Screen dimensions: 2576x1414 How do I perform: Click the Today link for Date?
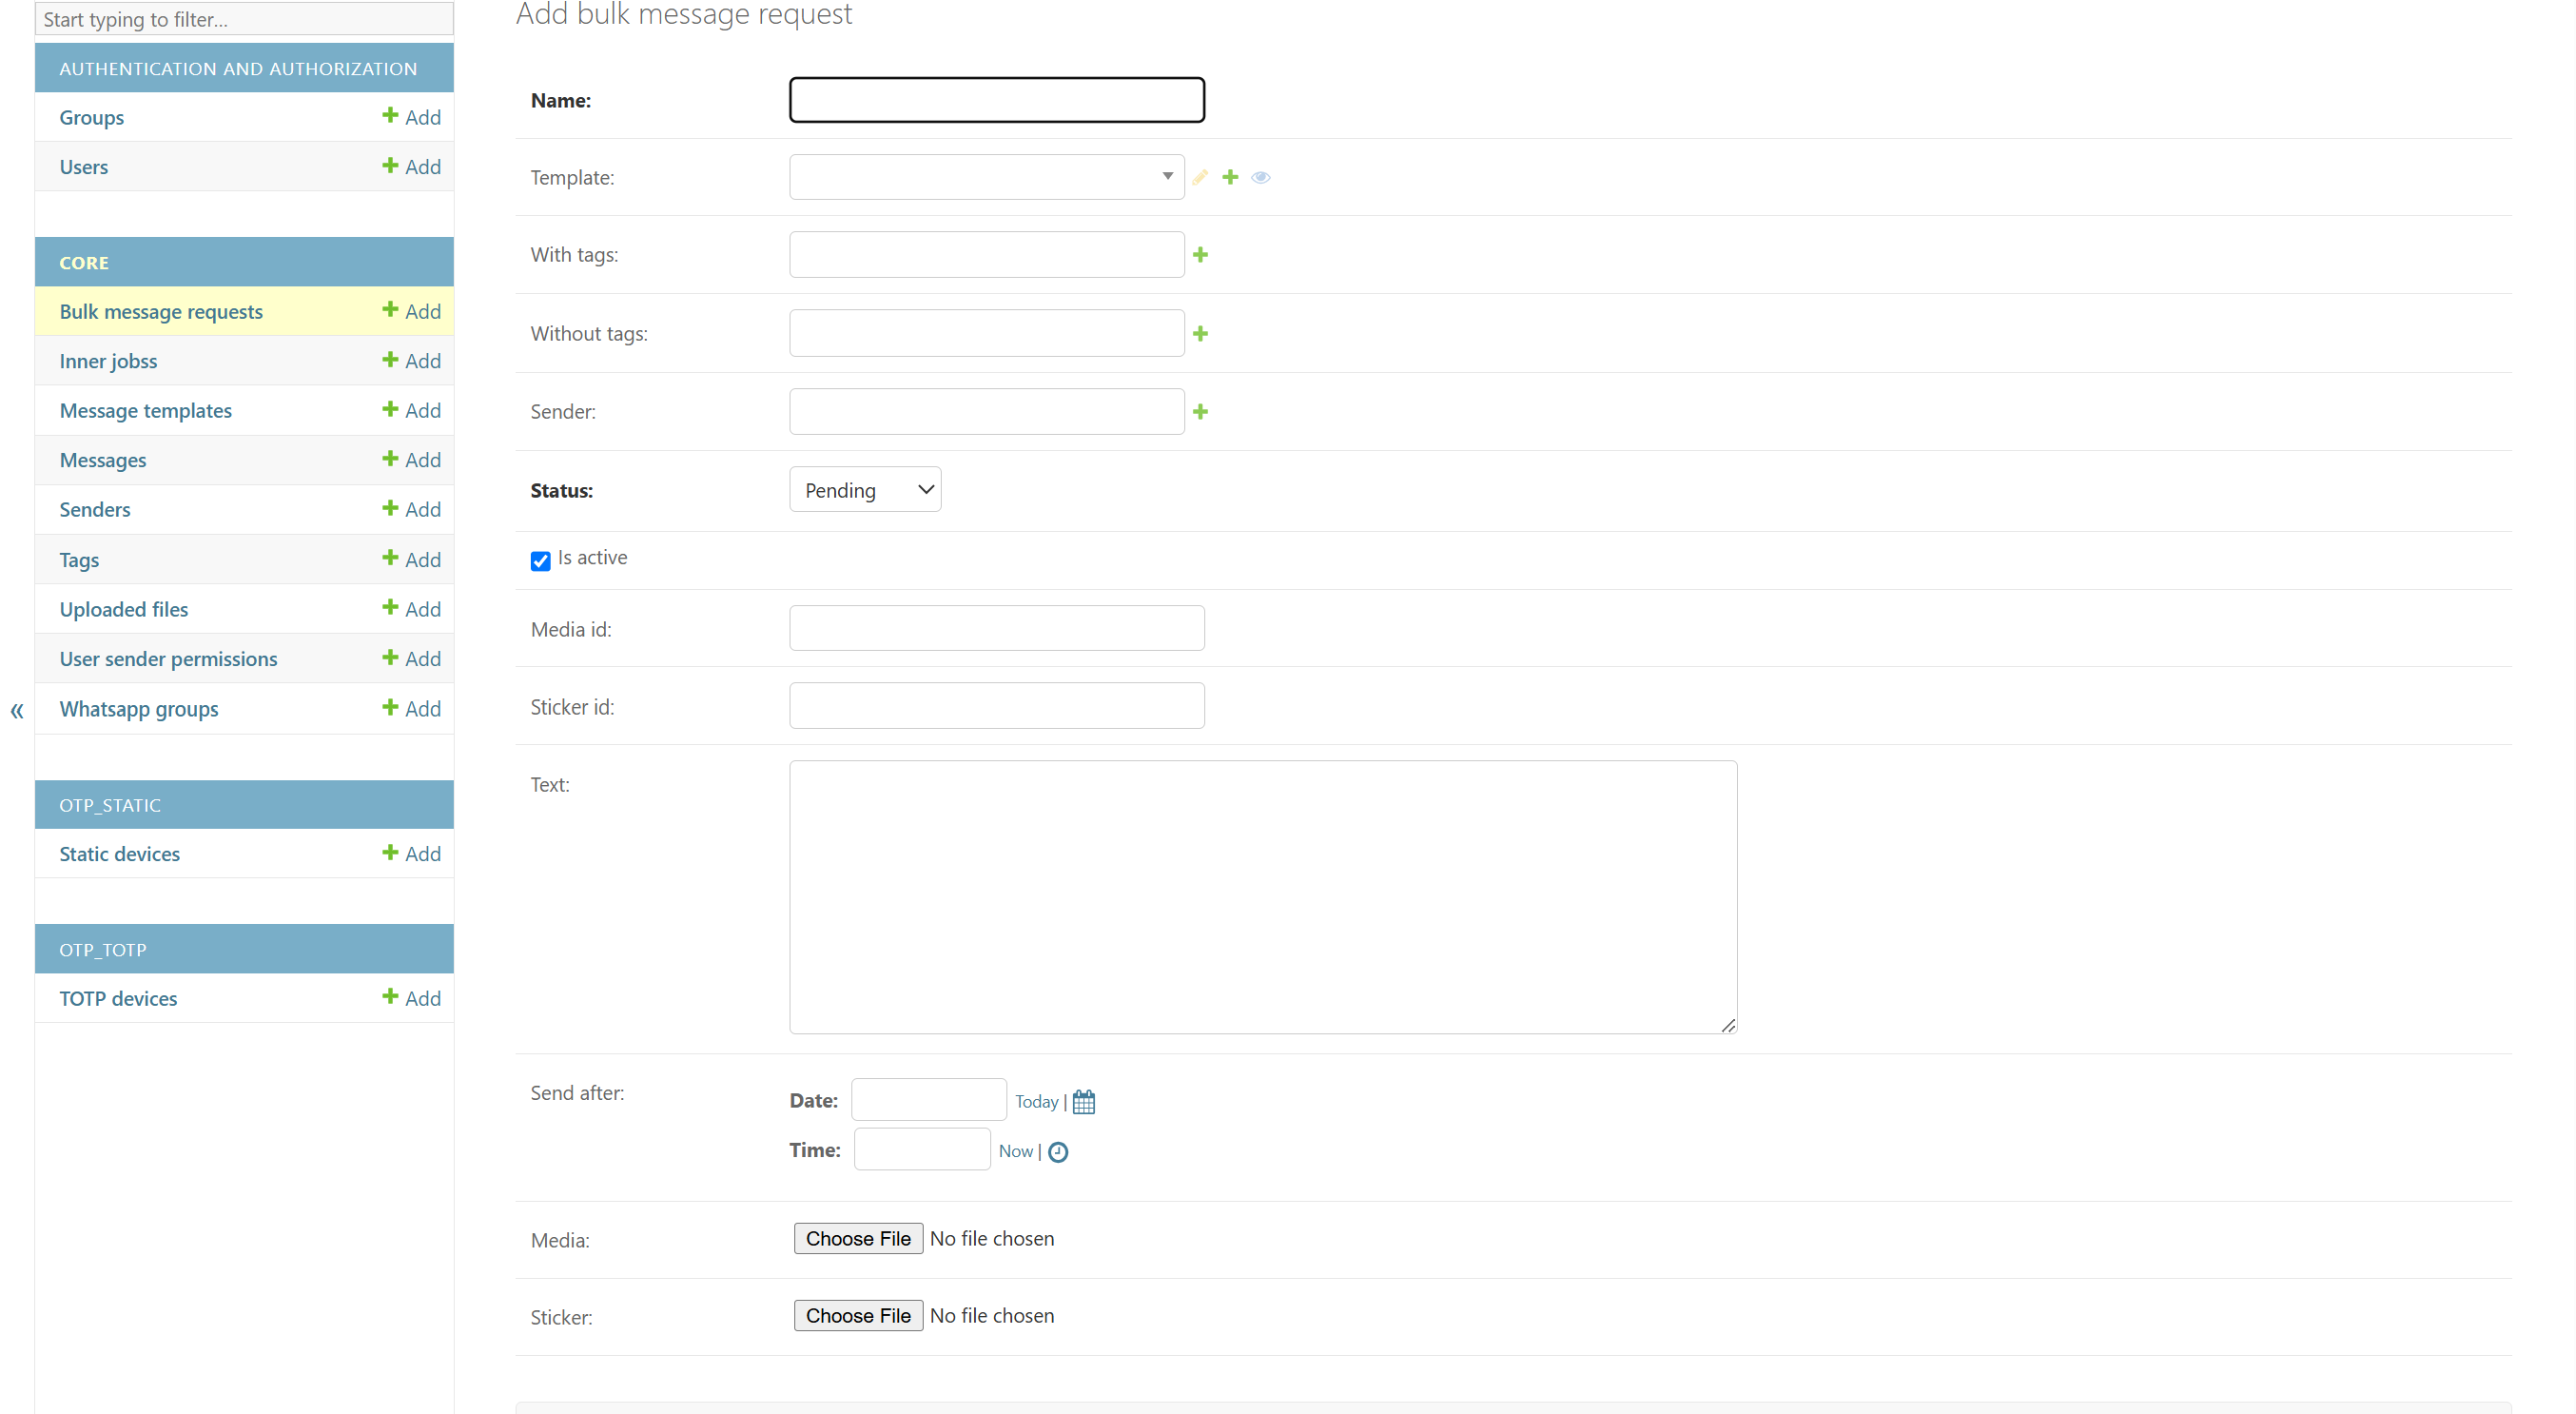coord(1036,1101)
